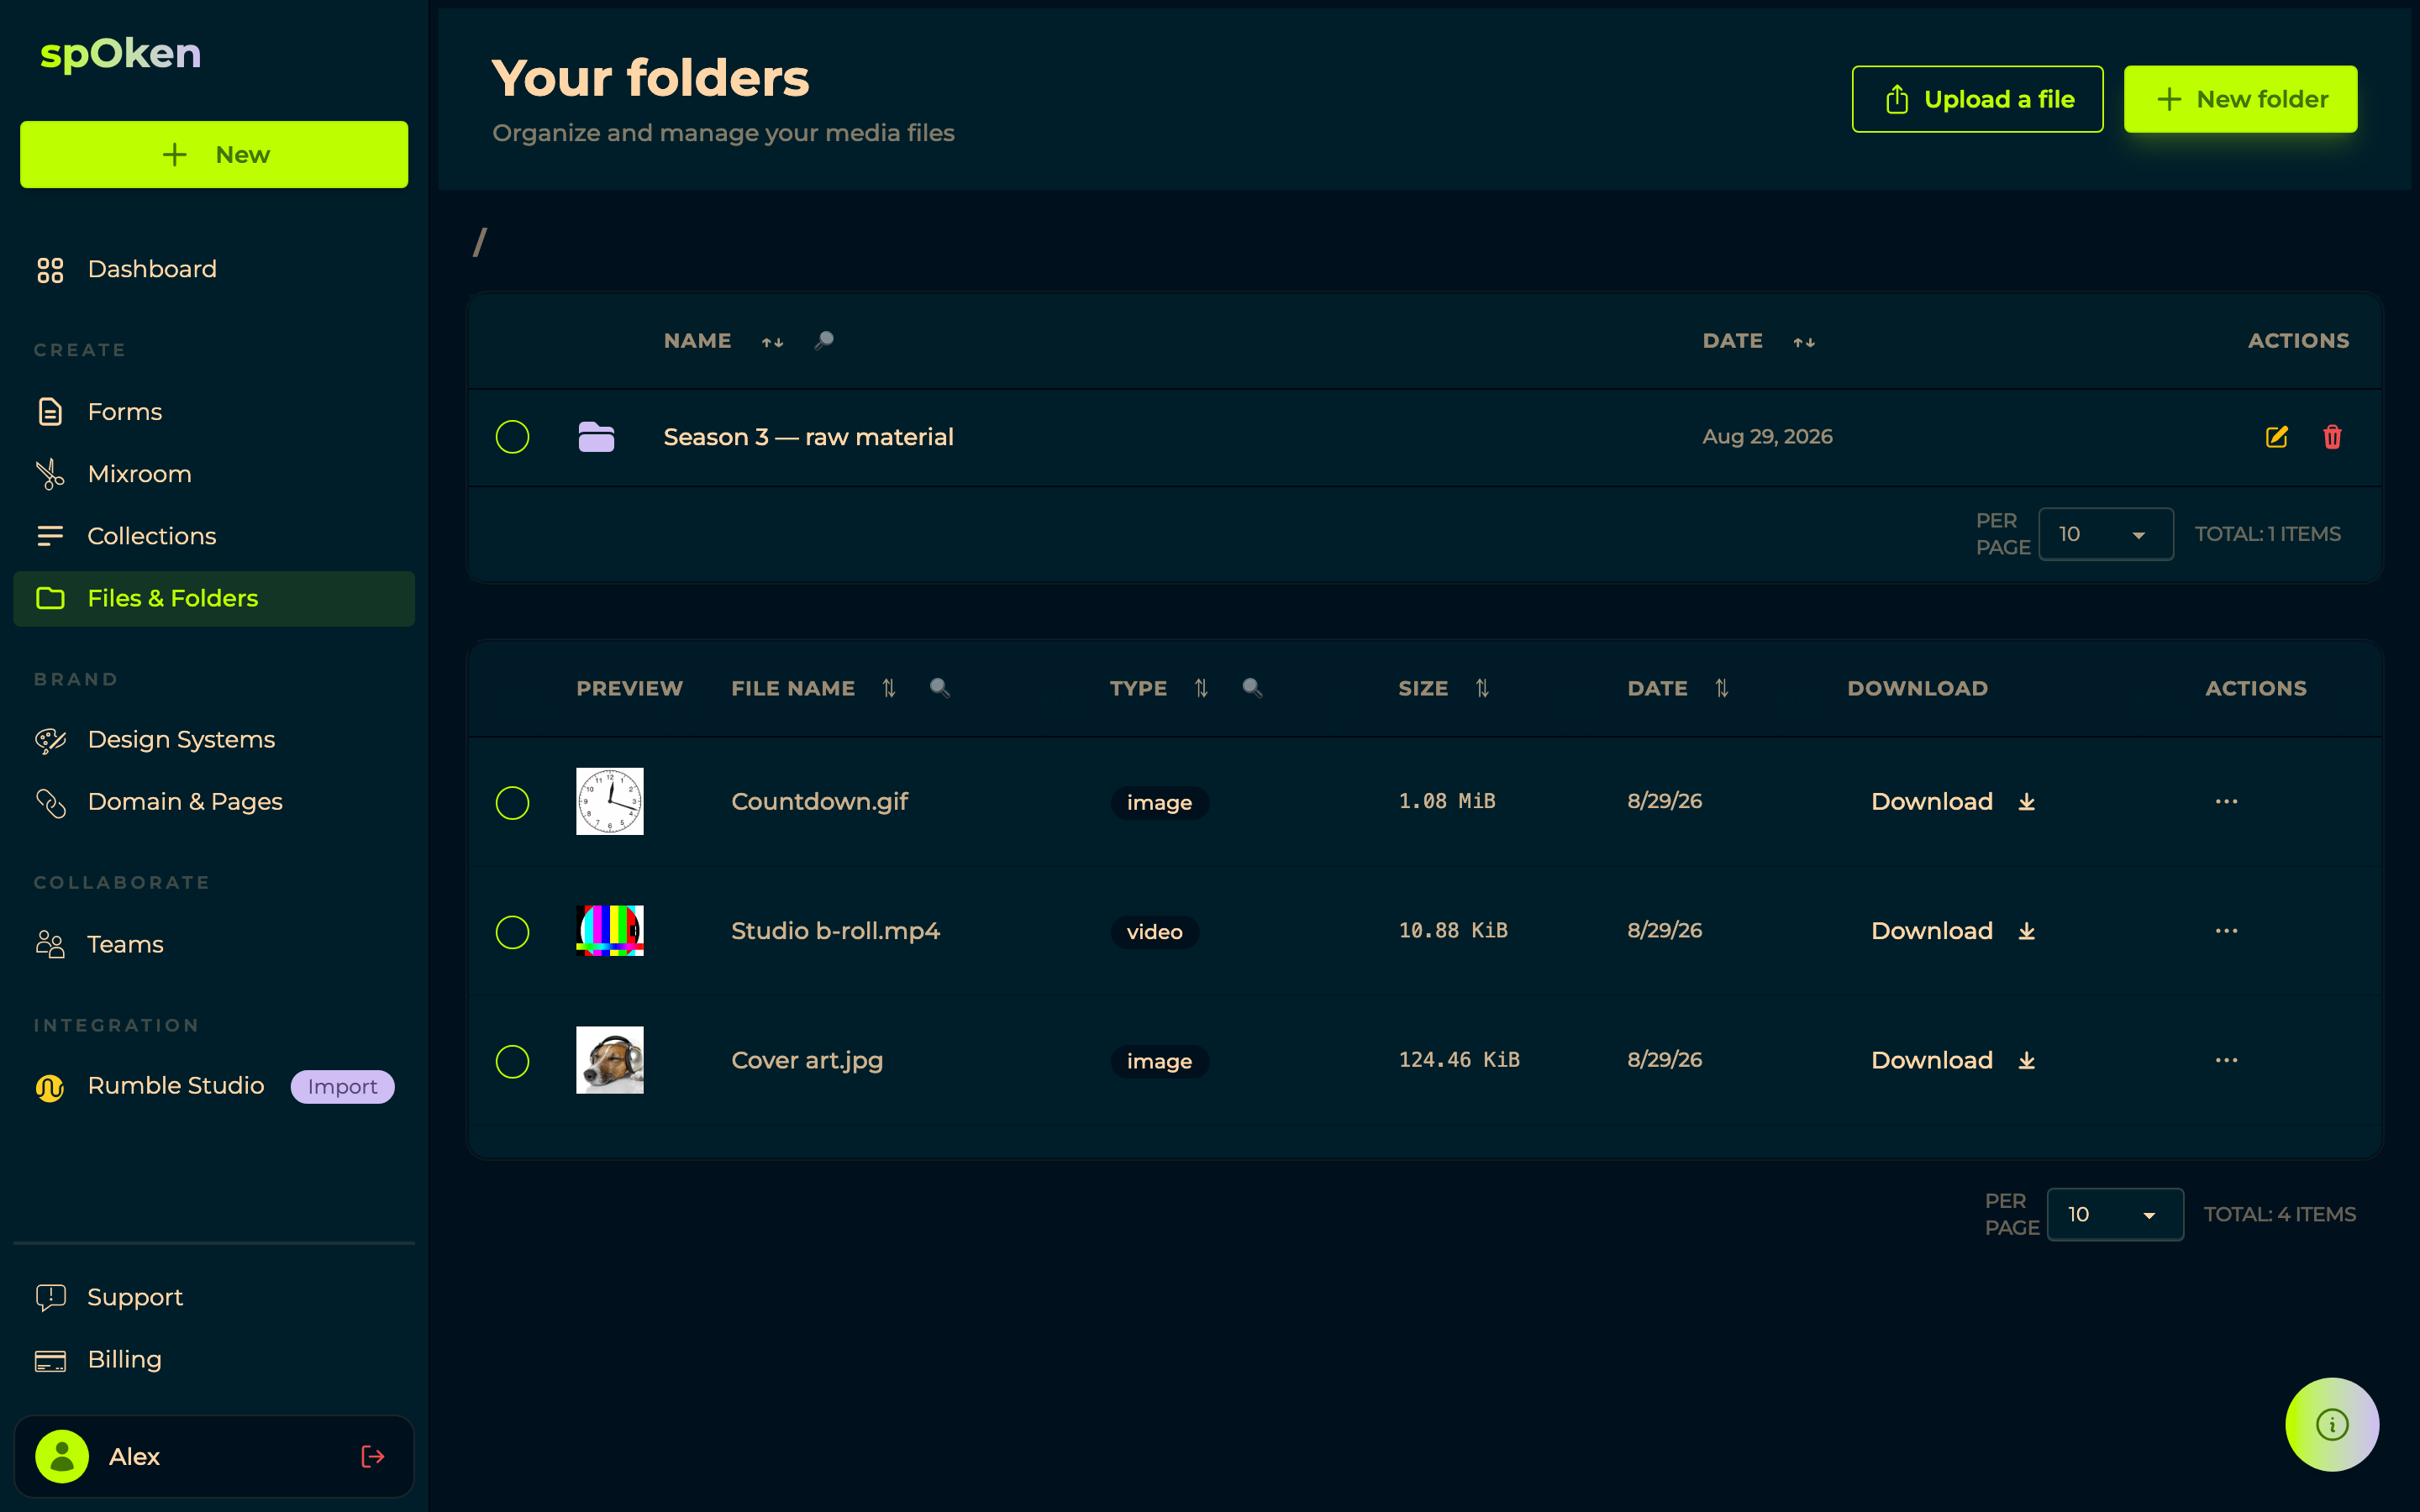2420x1512 pixels.
Task: Open Billing in sidebar
Action: (x=214, y=1360)
